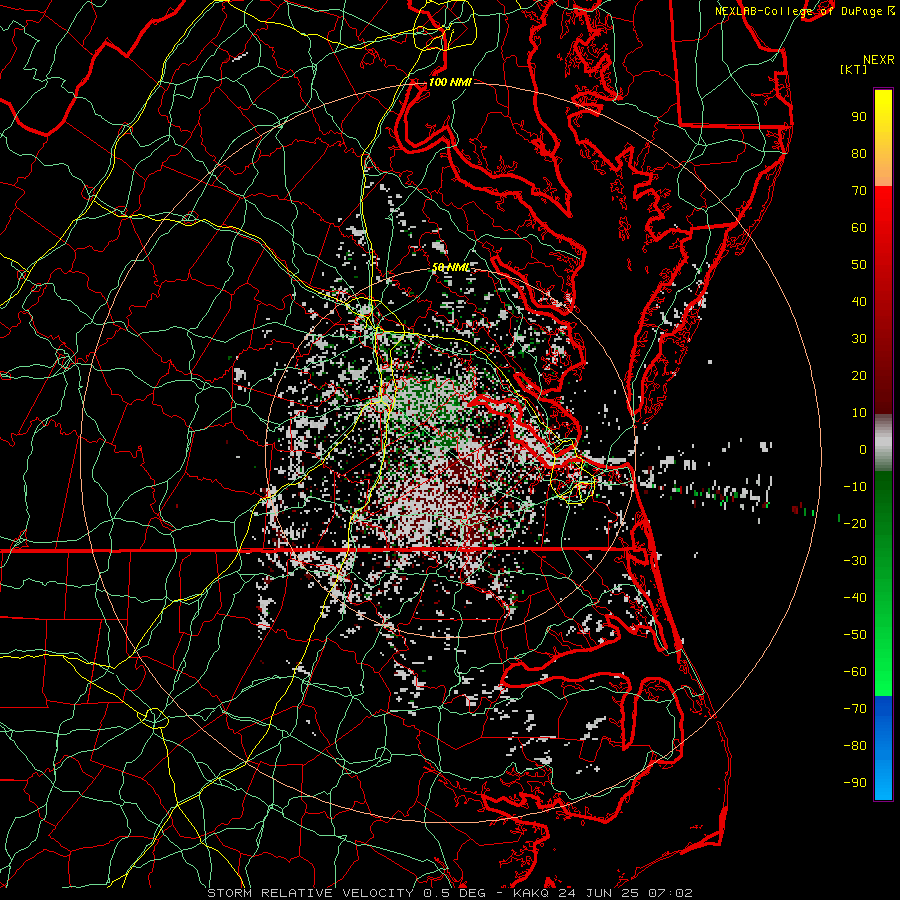Click the "0" value on the velocity scale
Image resolution: width=900 pixels, height=900 pixels.
point(863,449)
